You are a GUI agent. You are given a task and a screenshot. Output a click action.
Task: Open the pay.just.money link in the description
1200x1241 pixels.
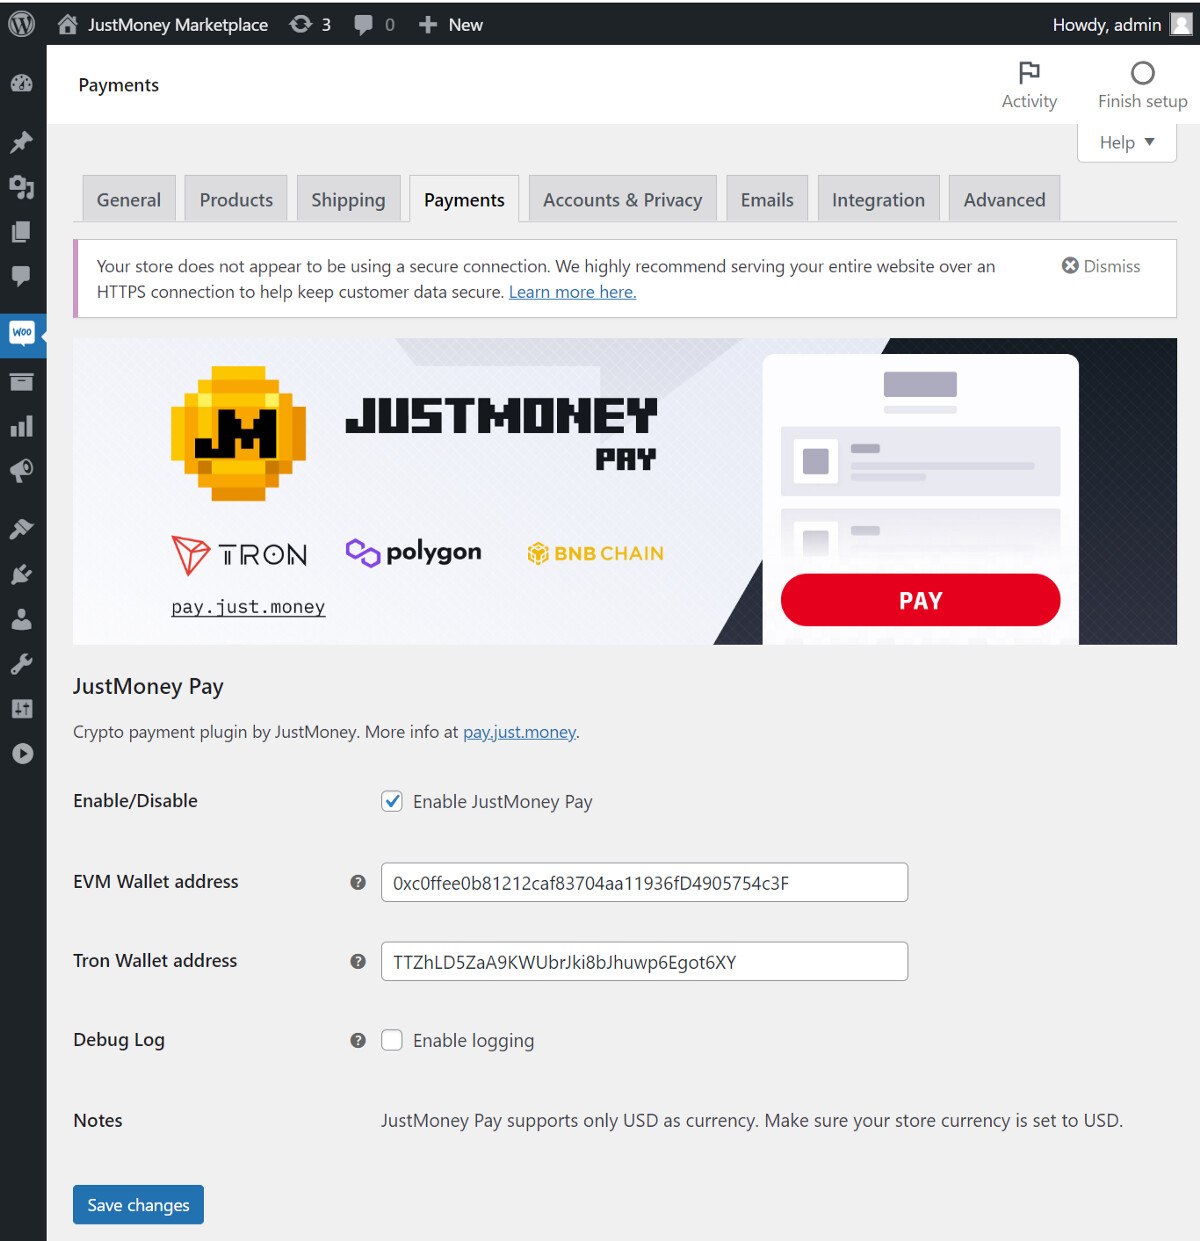click(x=519, y=732)
